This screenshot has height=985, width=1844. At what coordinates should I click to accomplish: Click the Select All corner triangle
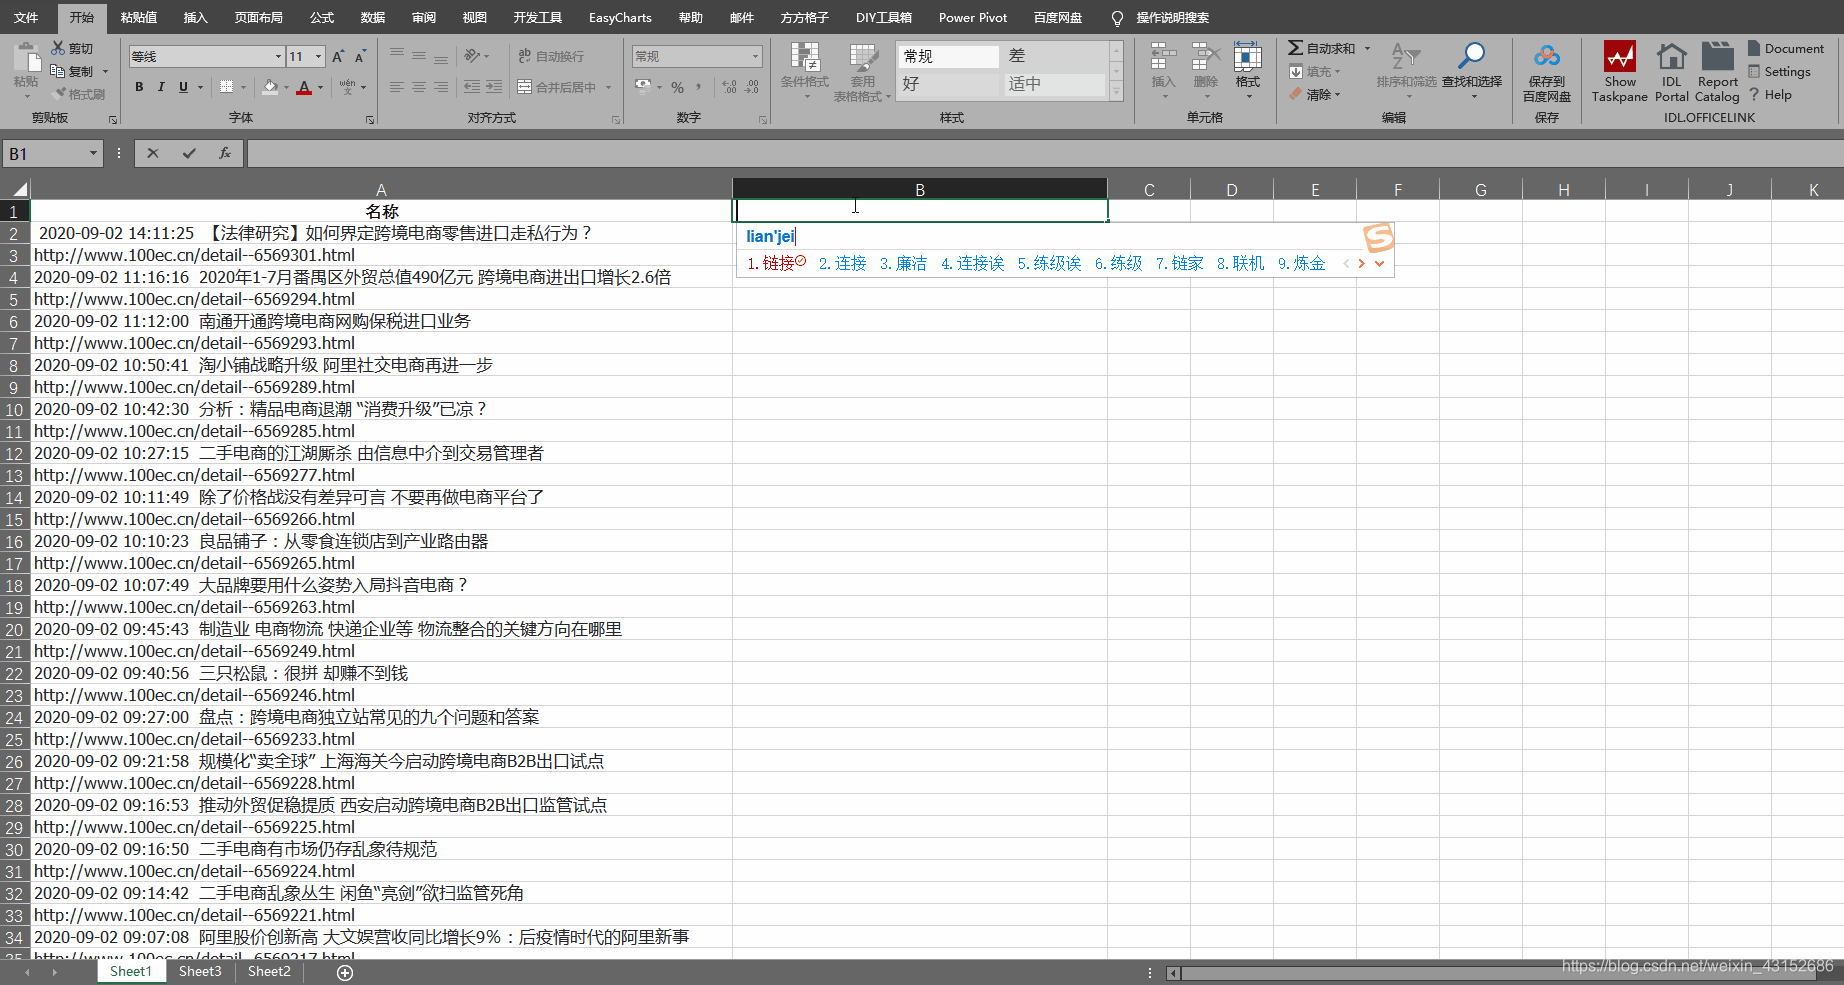19,188
